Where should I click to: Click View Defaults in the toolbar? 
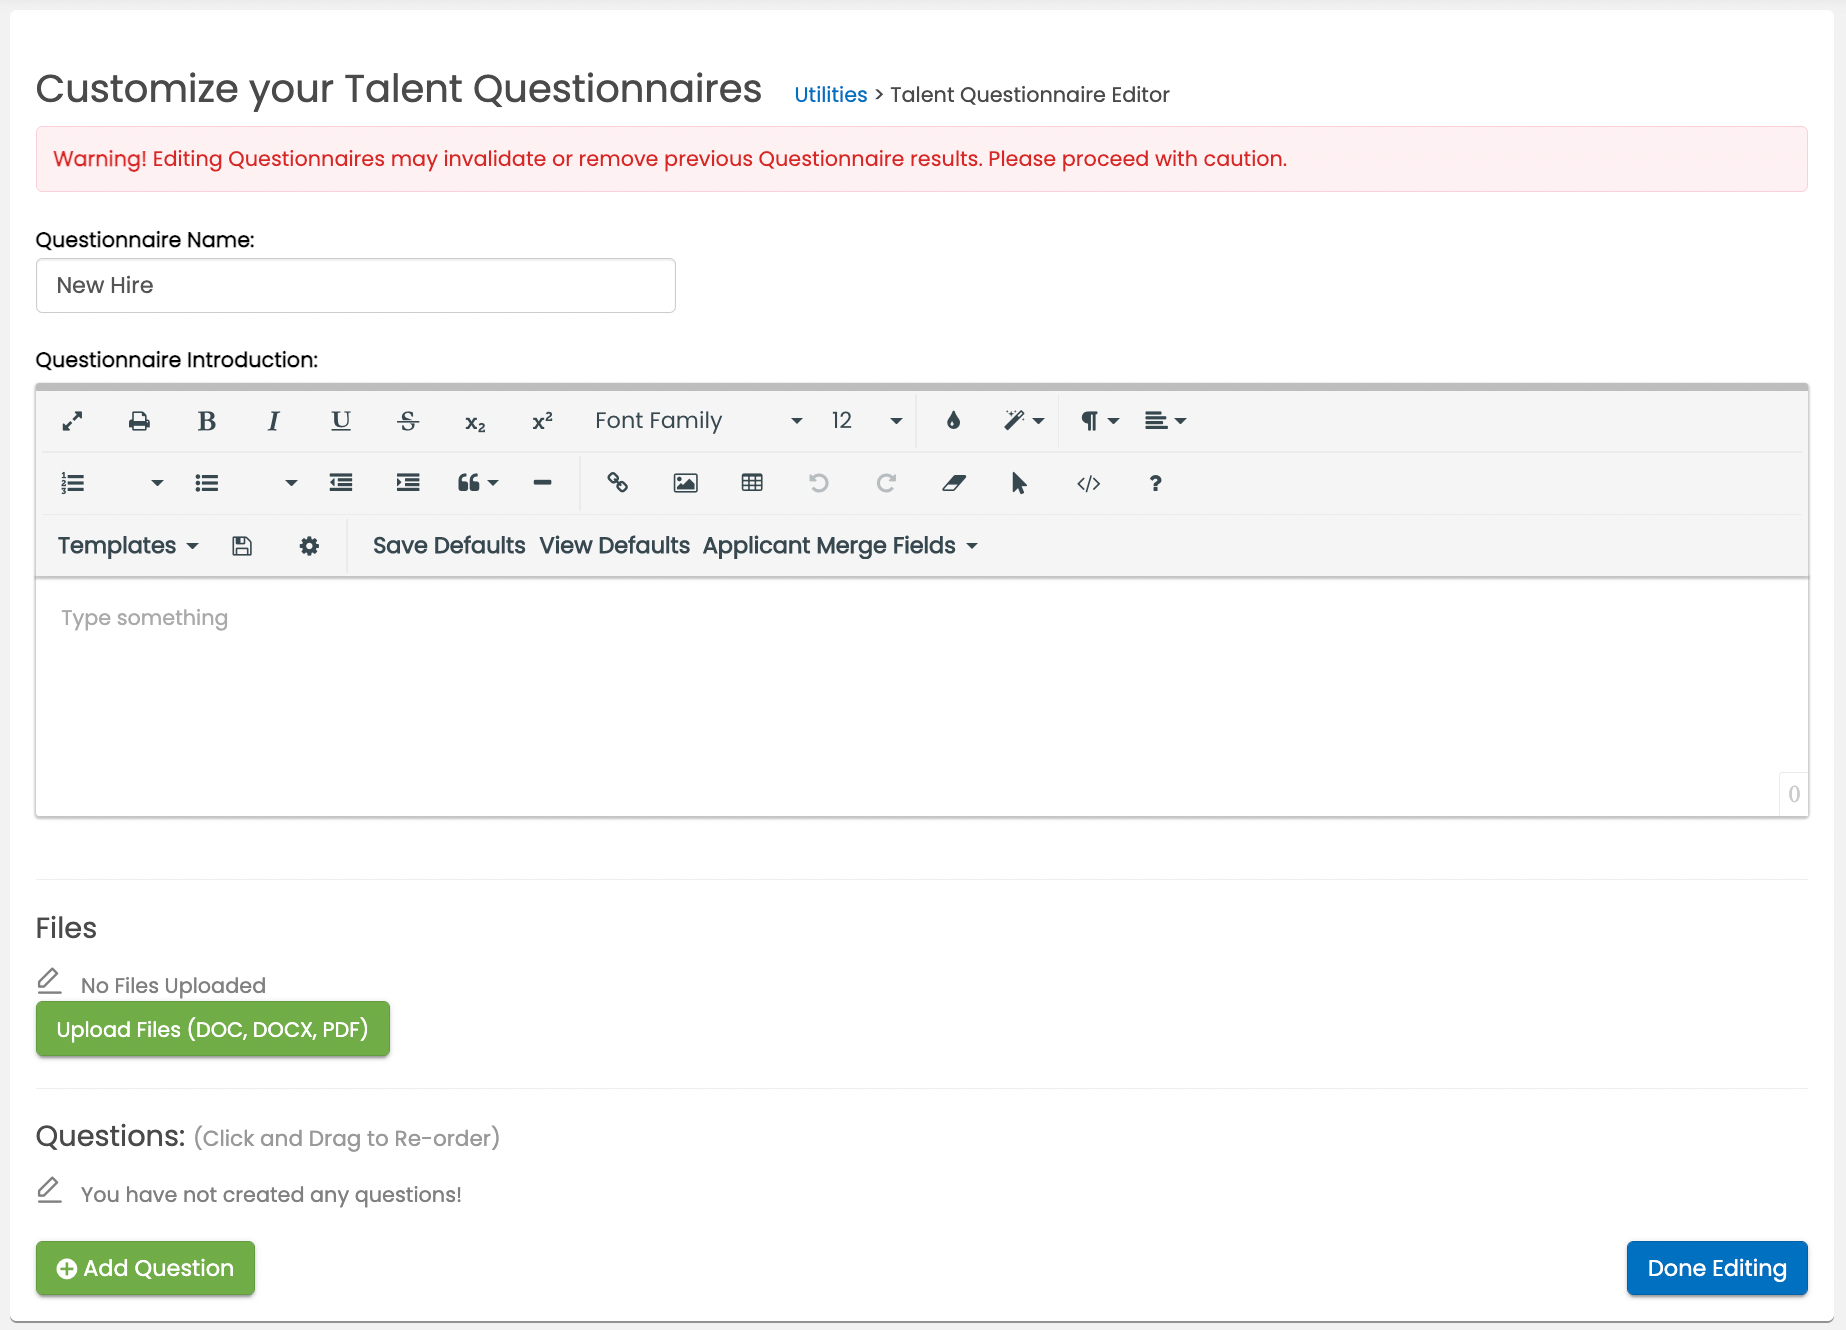(614, 546)
